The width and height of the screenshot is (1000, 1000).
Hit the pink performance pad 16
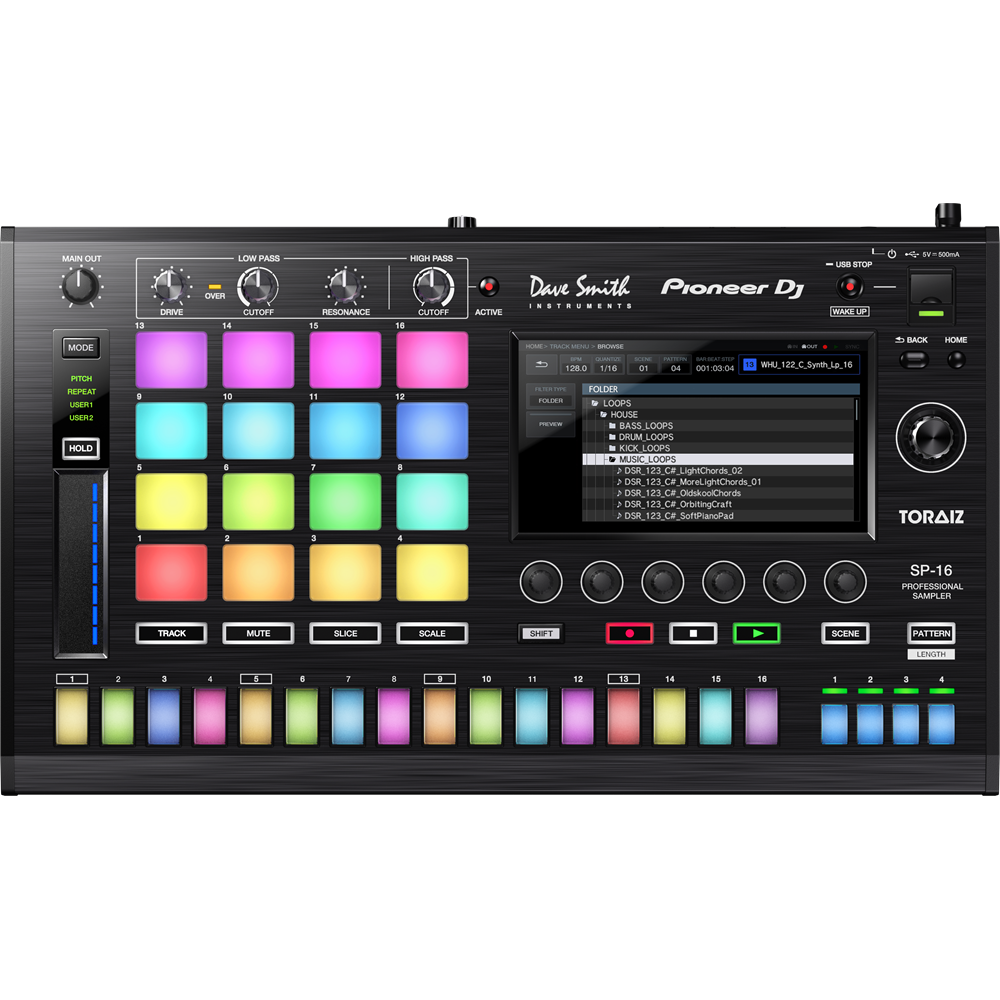432,360
